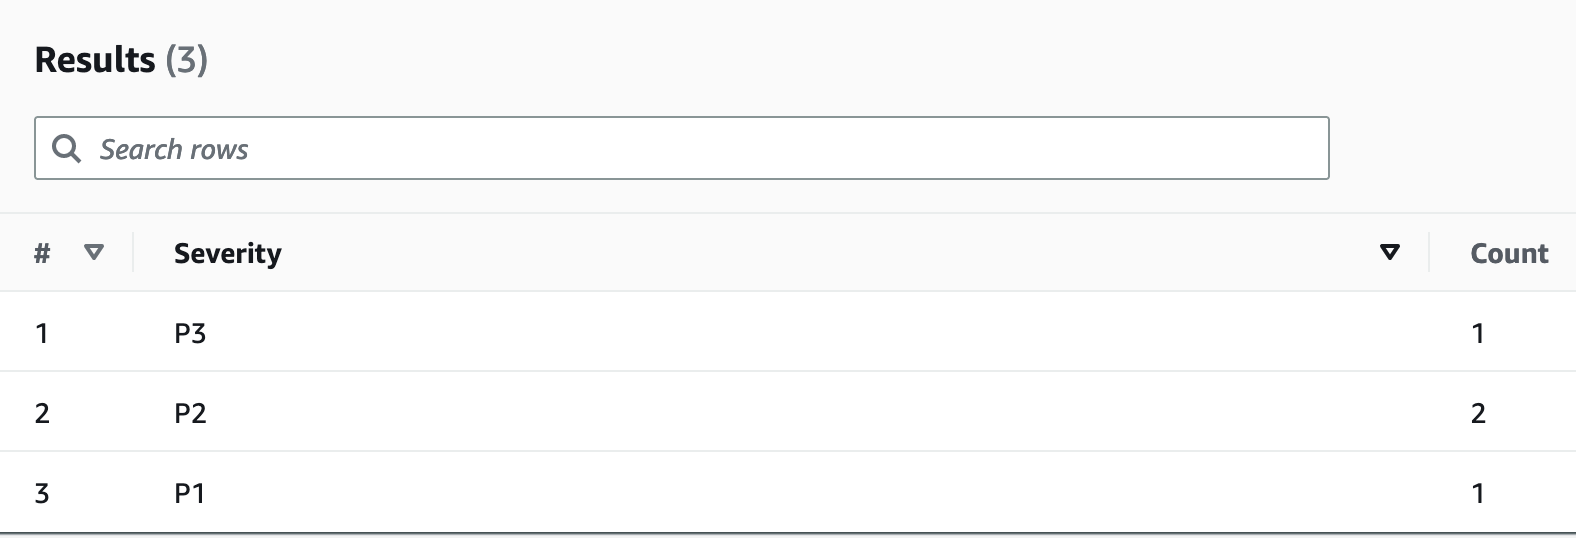The image size is (1576, 538).
Task: Select the P3 severity cell
Action: (x=190, y=333)
